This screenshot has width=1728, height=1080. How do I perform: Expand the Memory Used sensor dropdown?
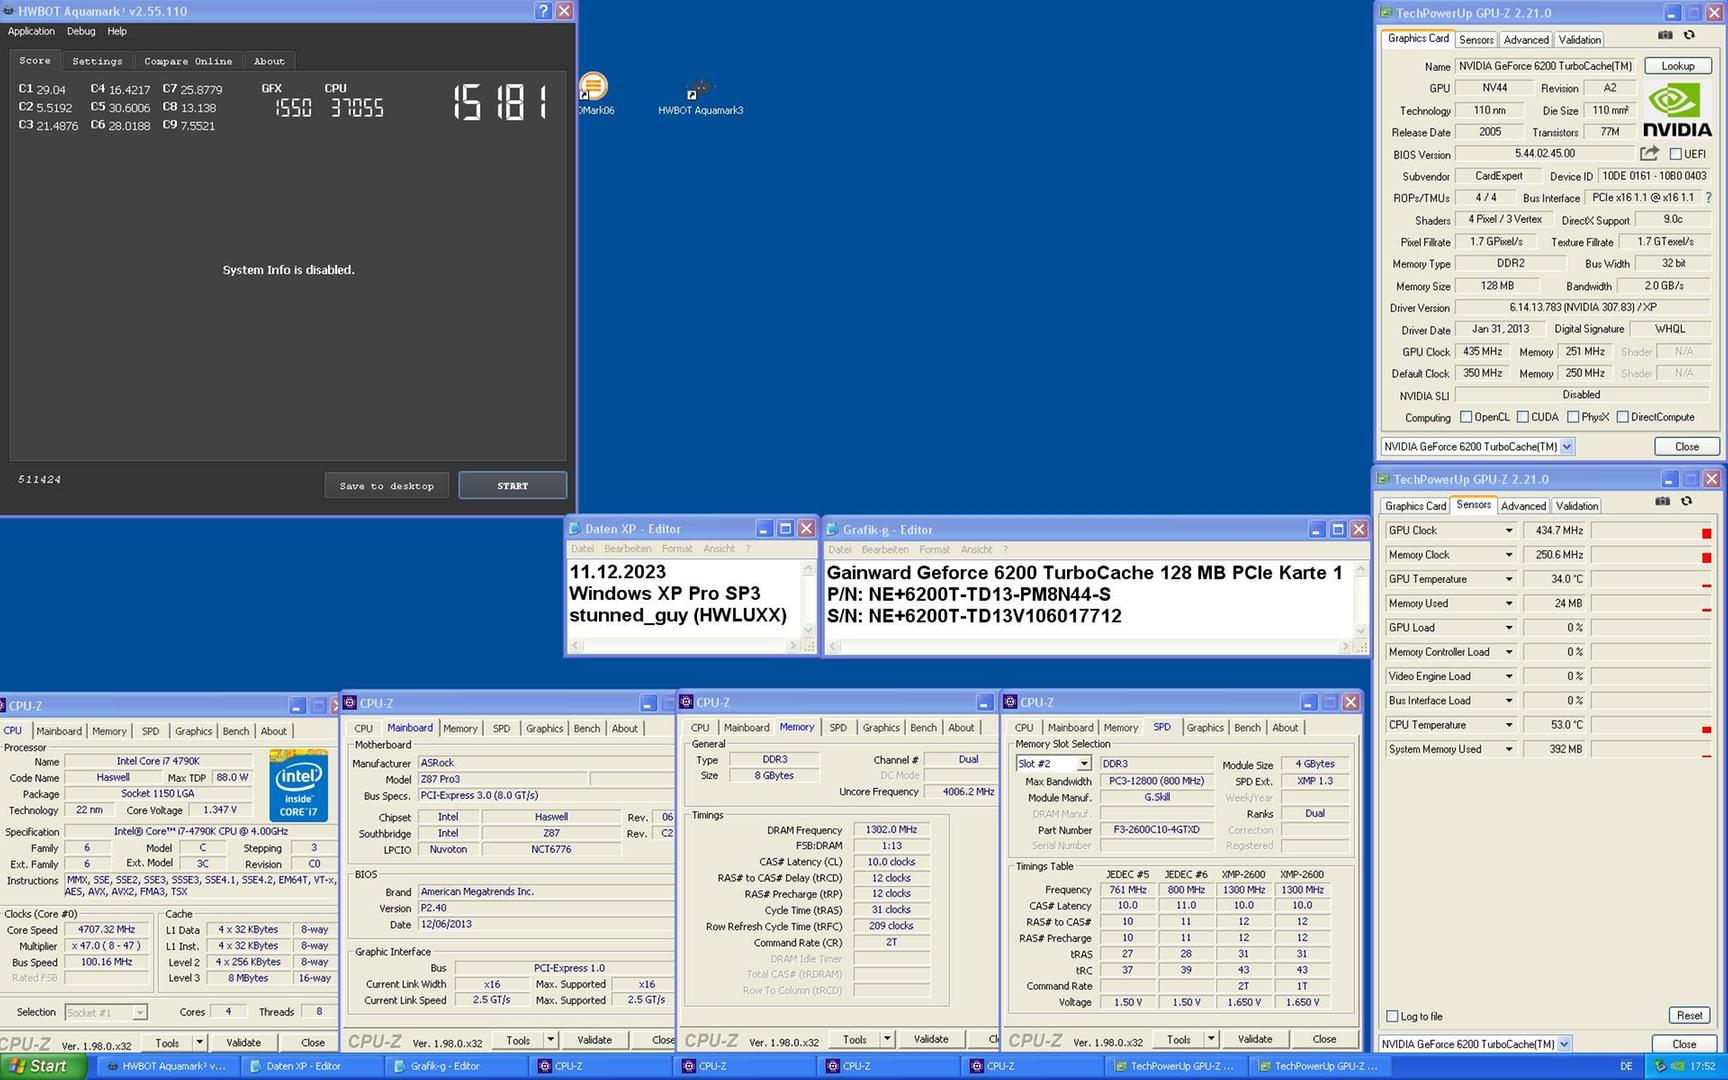[1509, 603]
